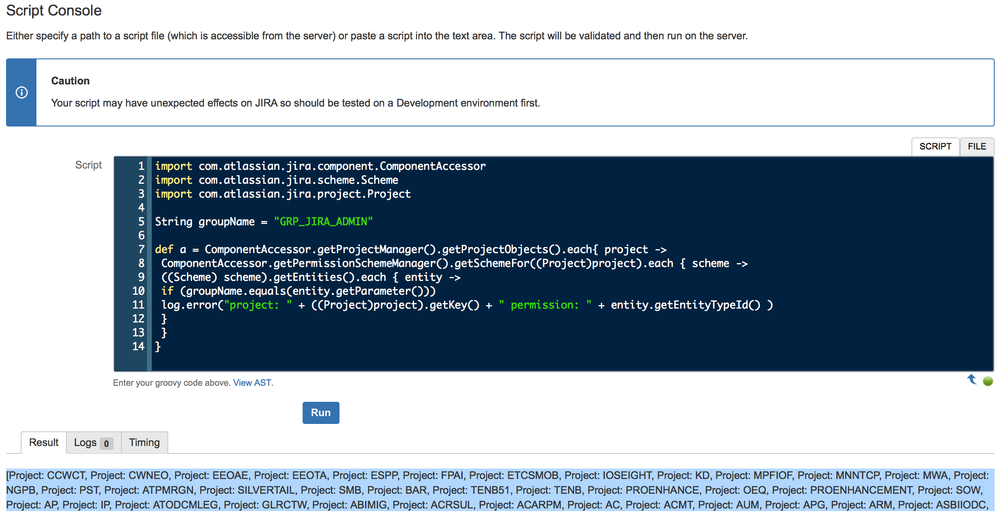The width and height of the screenshot is (999, 514).
Task: Click the 'def a = ComponentAccessor' line
Action: tap(410, 250)
